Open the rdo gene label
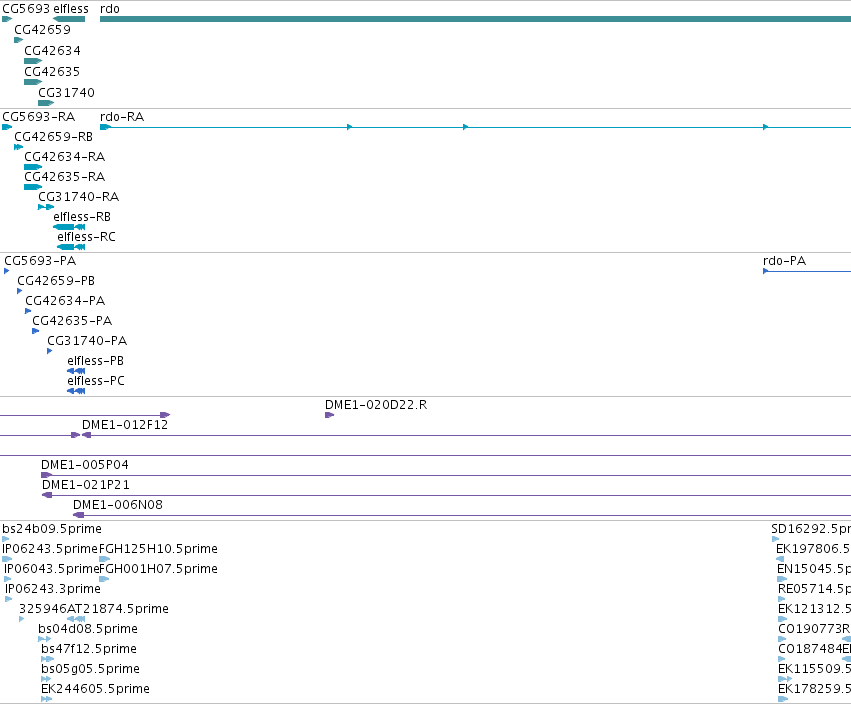The image size is (851, 704). 110,9
